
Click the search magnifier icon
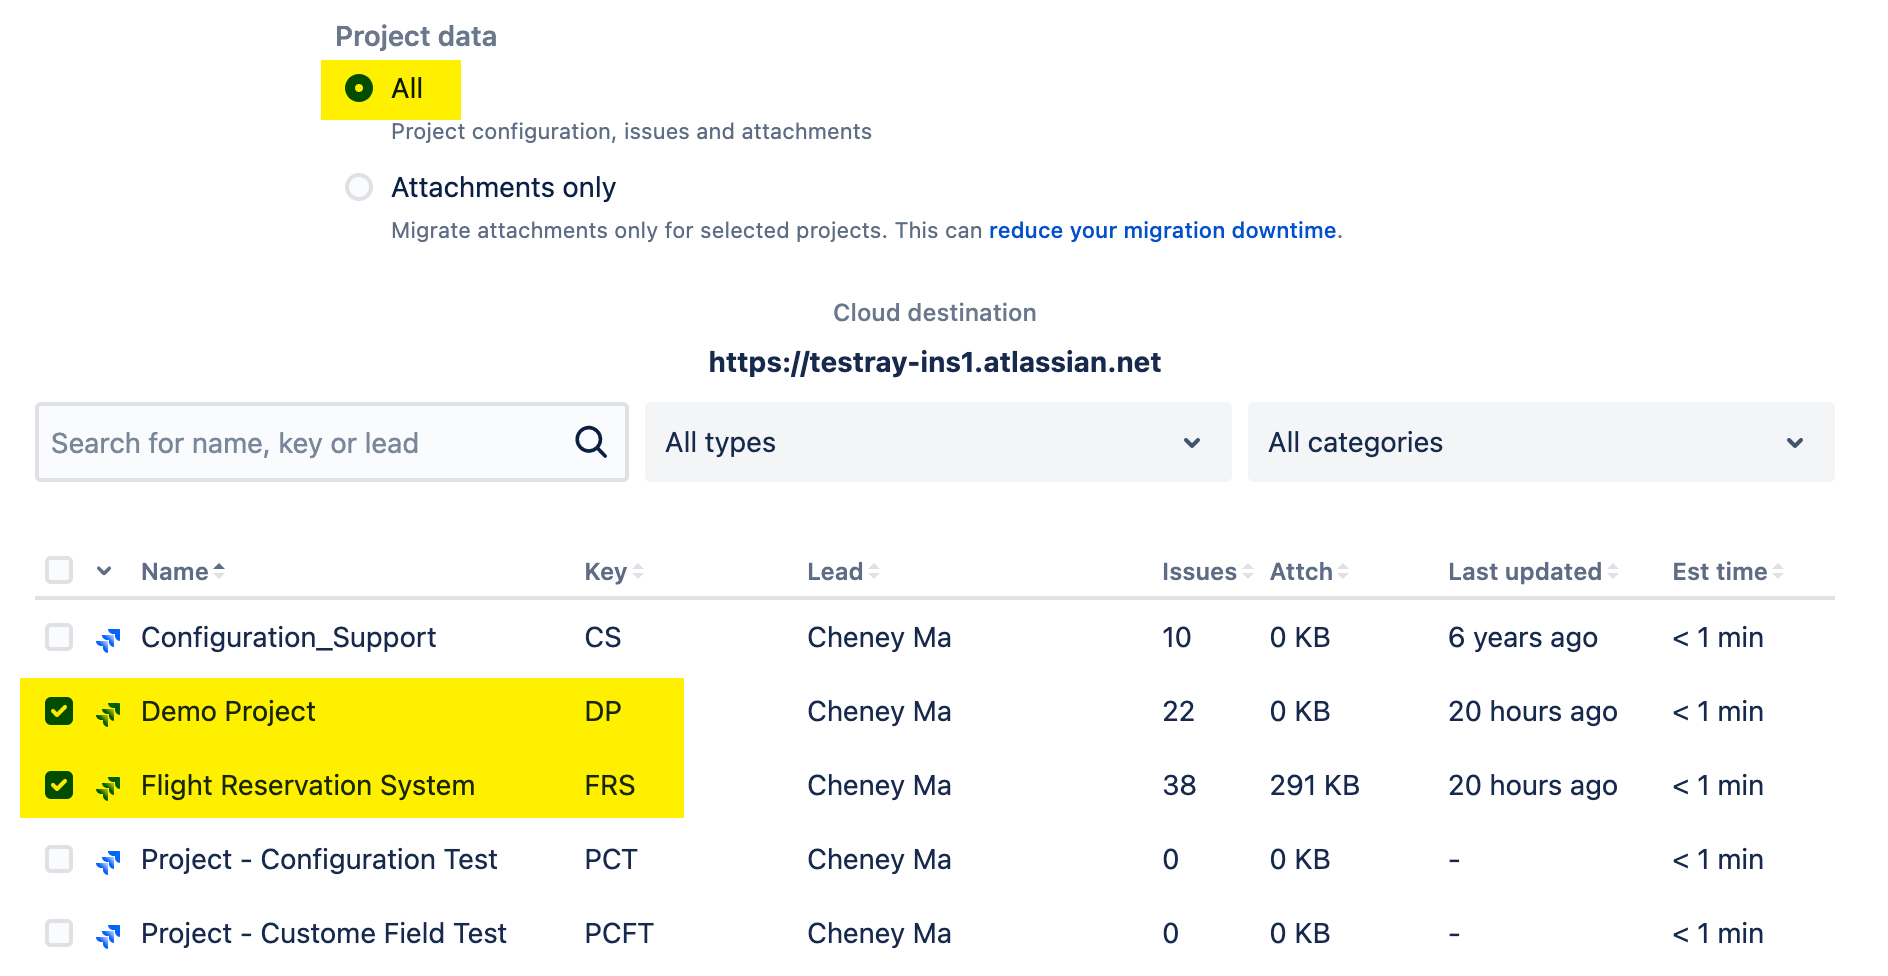pyautogui.click(x=591, y=442)
